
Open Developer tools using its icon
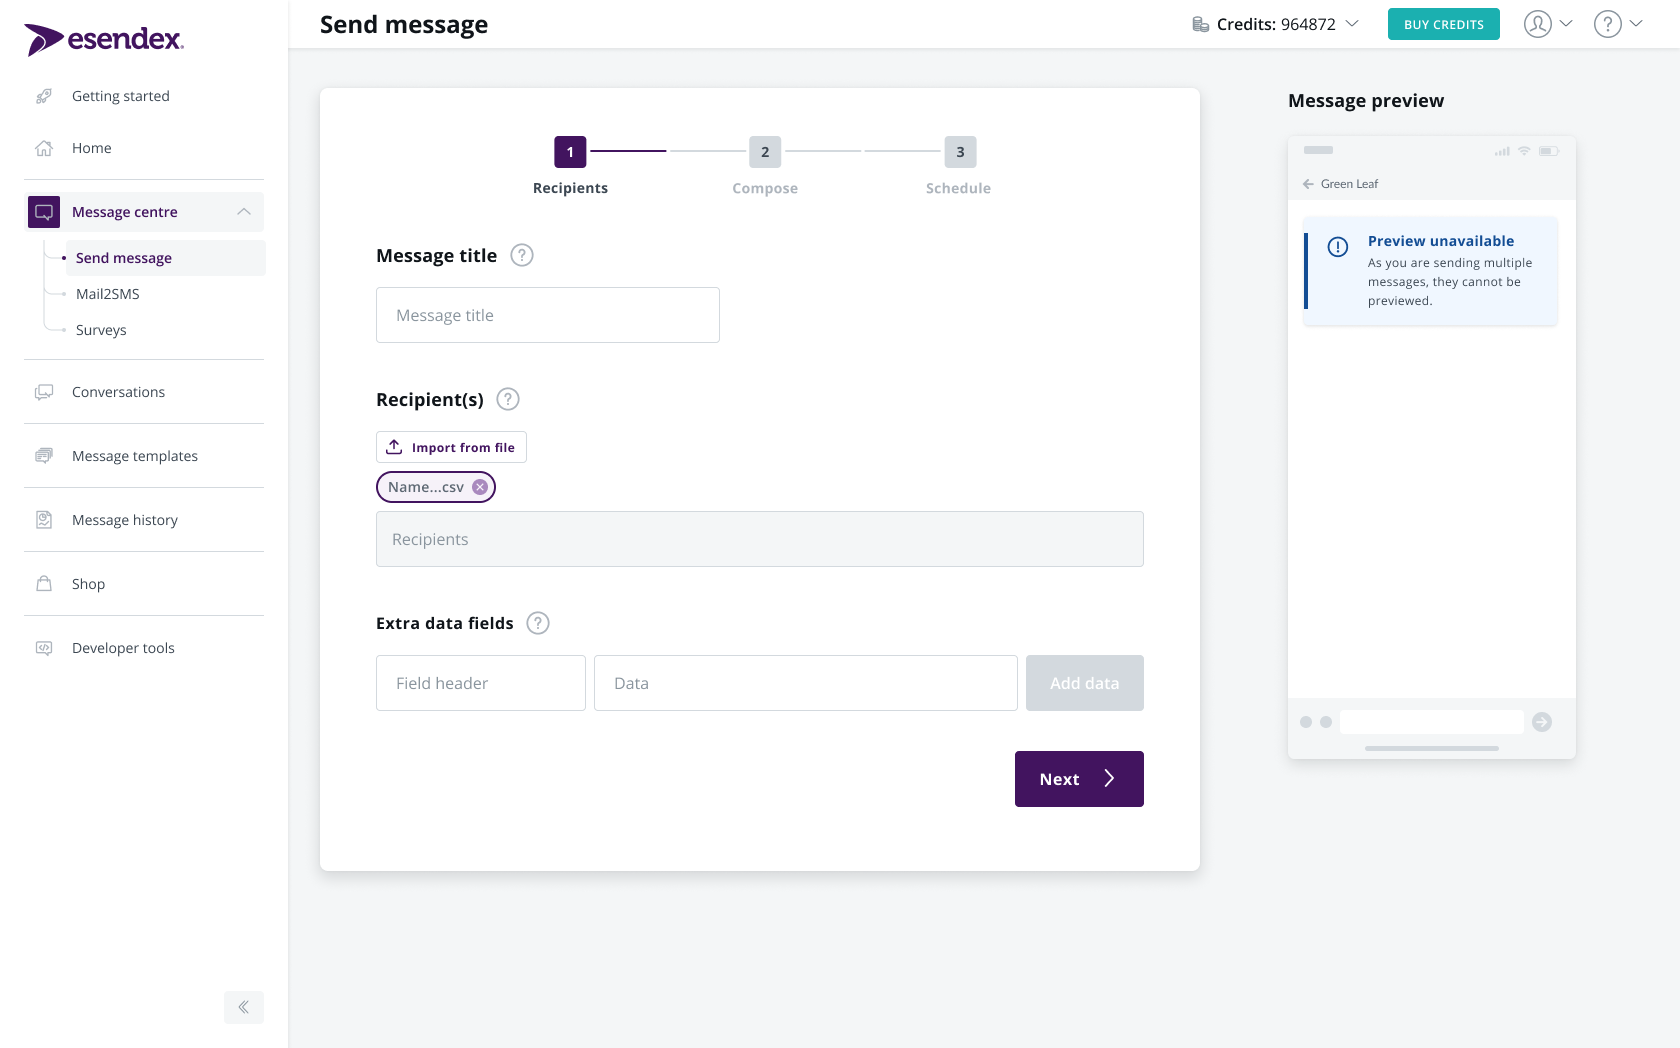(x=43, y=647)
